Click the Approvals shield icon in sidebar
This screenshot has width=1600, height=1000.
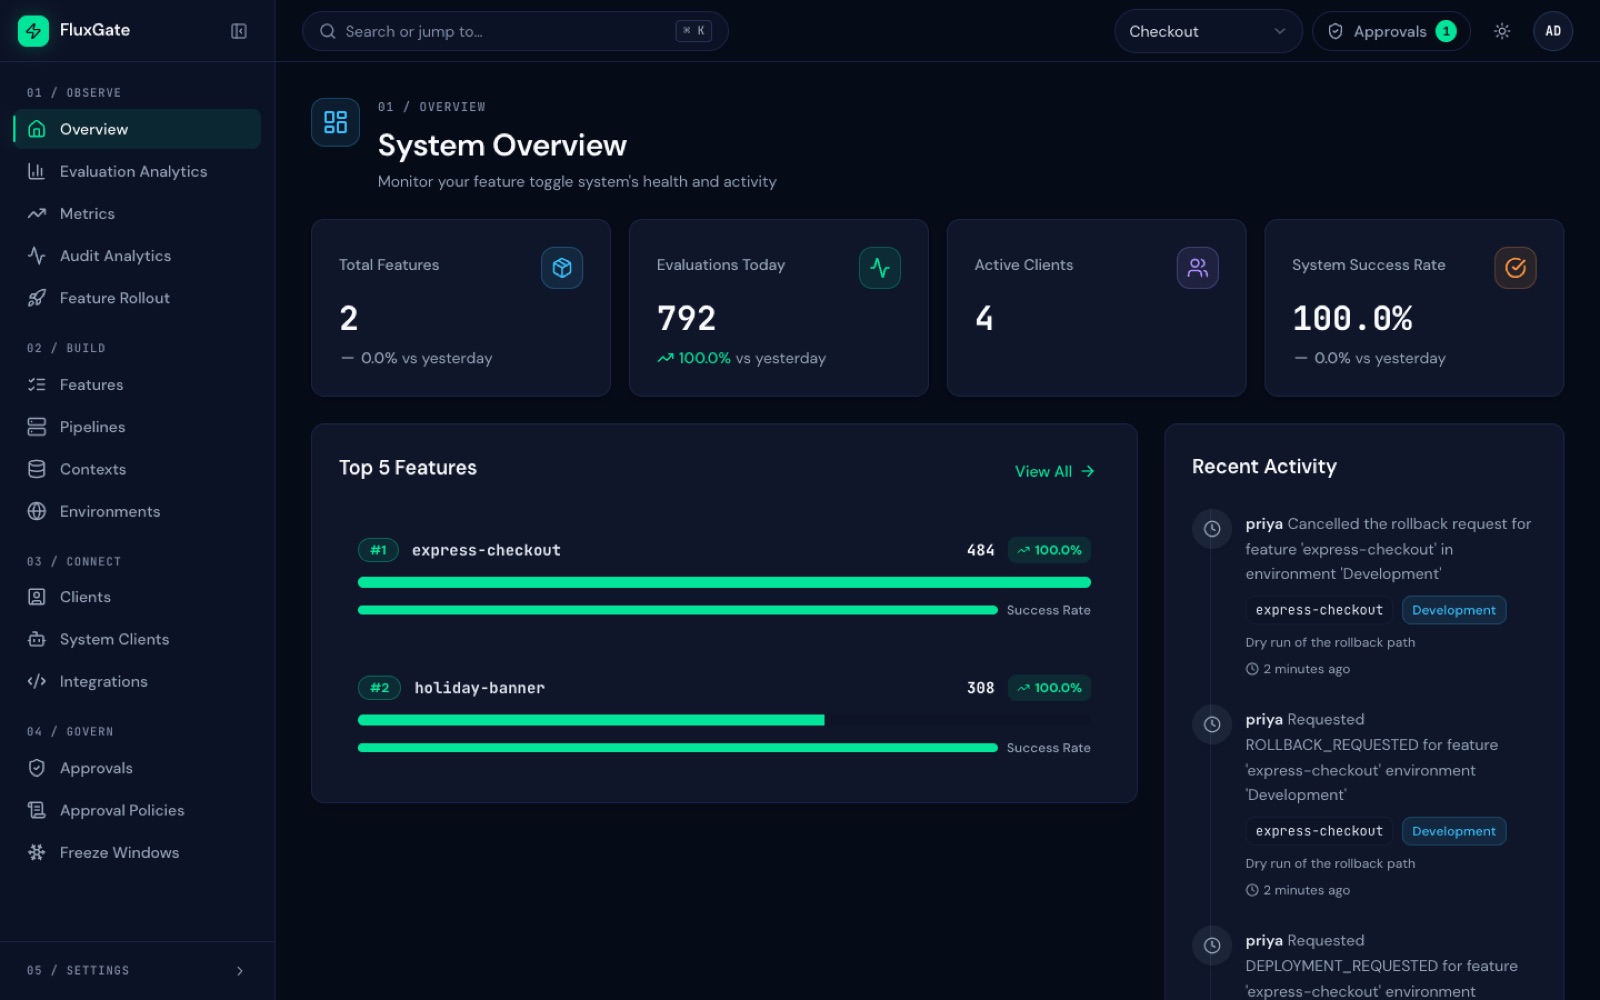[x=37, y=768]
